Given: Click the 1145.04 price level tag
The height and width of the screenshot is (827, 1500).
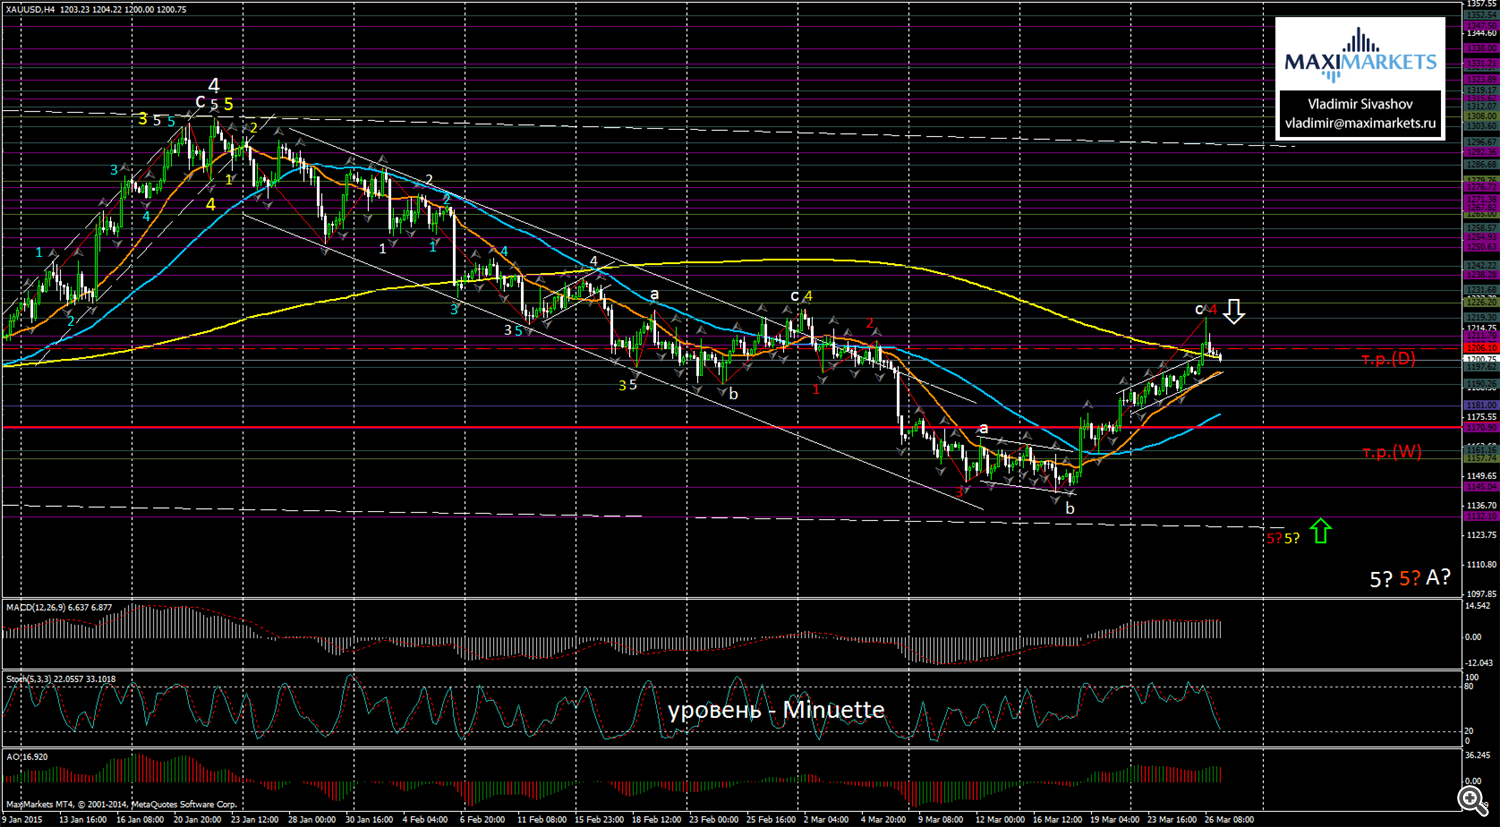Looking at the screenshot, I should 1481,487.
